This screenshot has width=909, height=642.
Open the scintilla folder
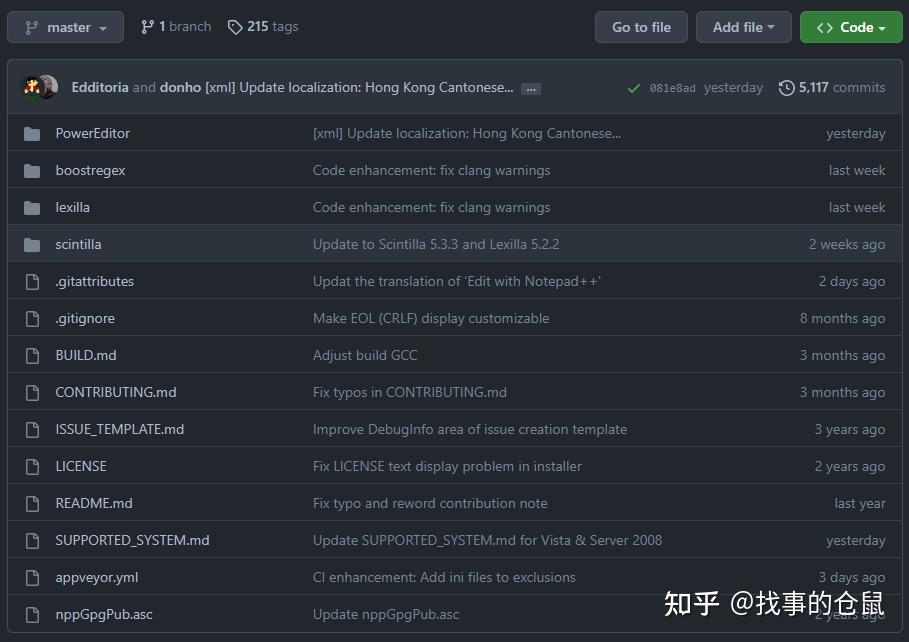click(x=78, y=245)
